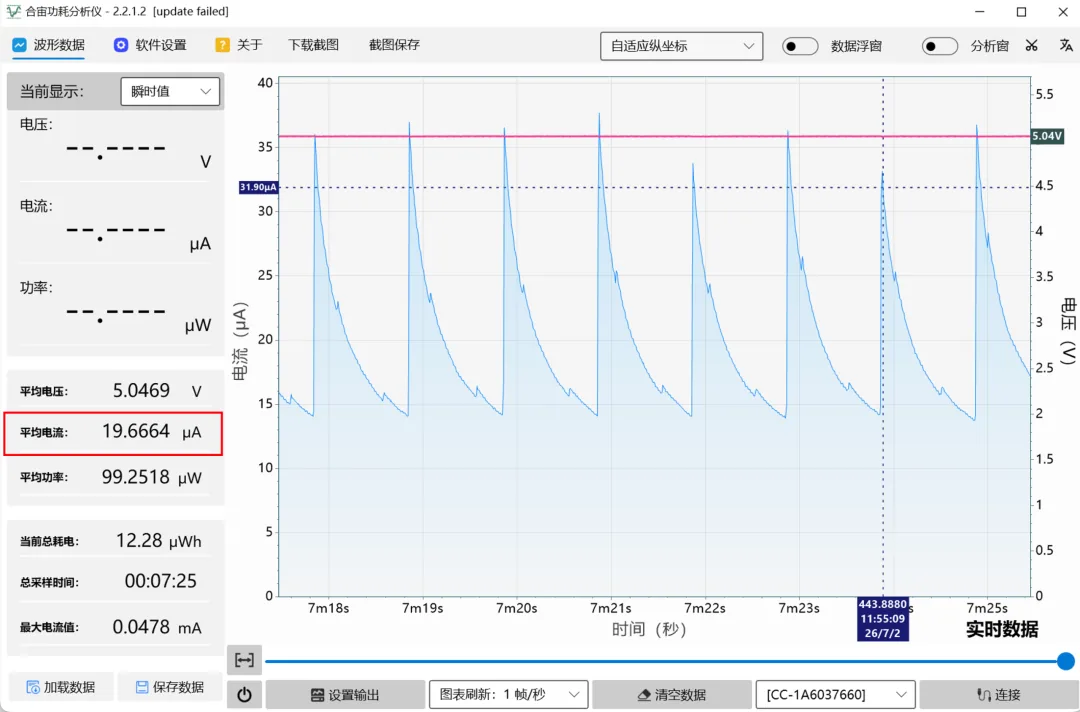Click the 443.8880 time cursor label
This screenshot has height=712, width=1080.
click(x=882, y=619)
